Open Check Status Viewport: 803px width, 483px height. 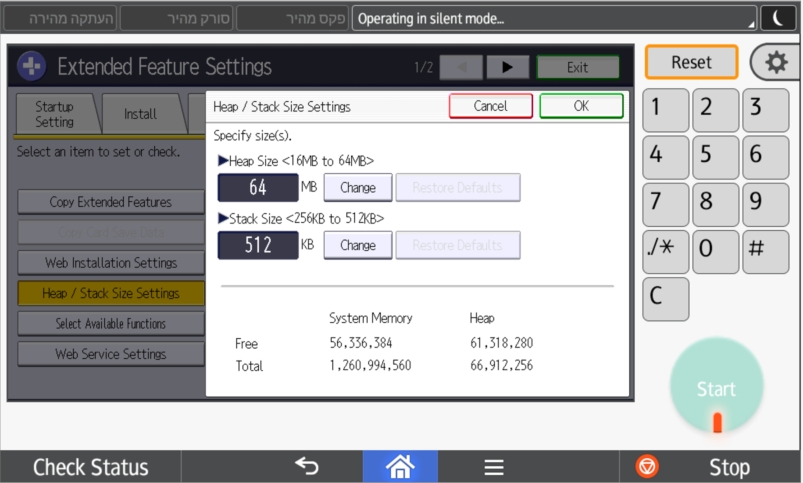point(90,467)
